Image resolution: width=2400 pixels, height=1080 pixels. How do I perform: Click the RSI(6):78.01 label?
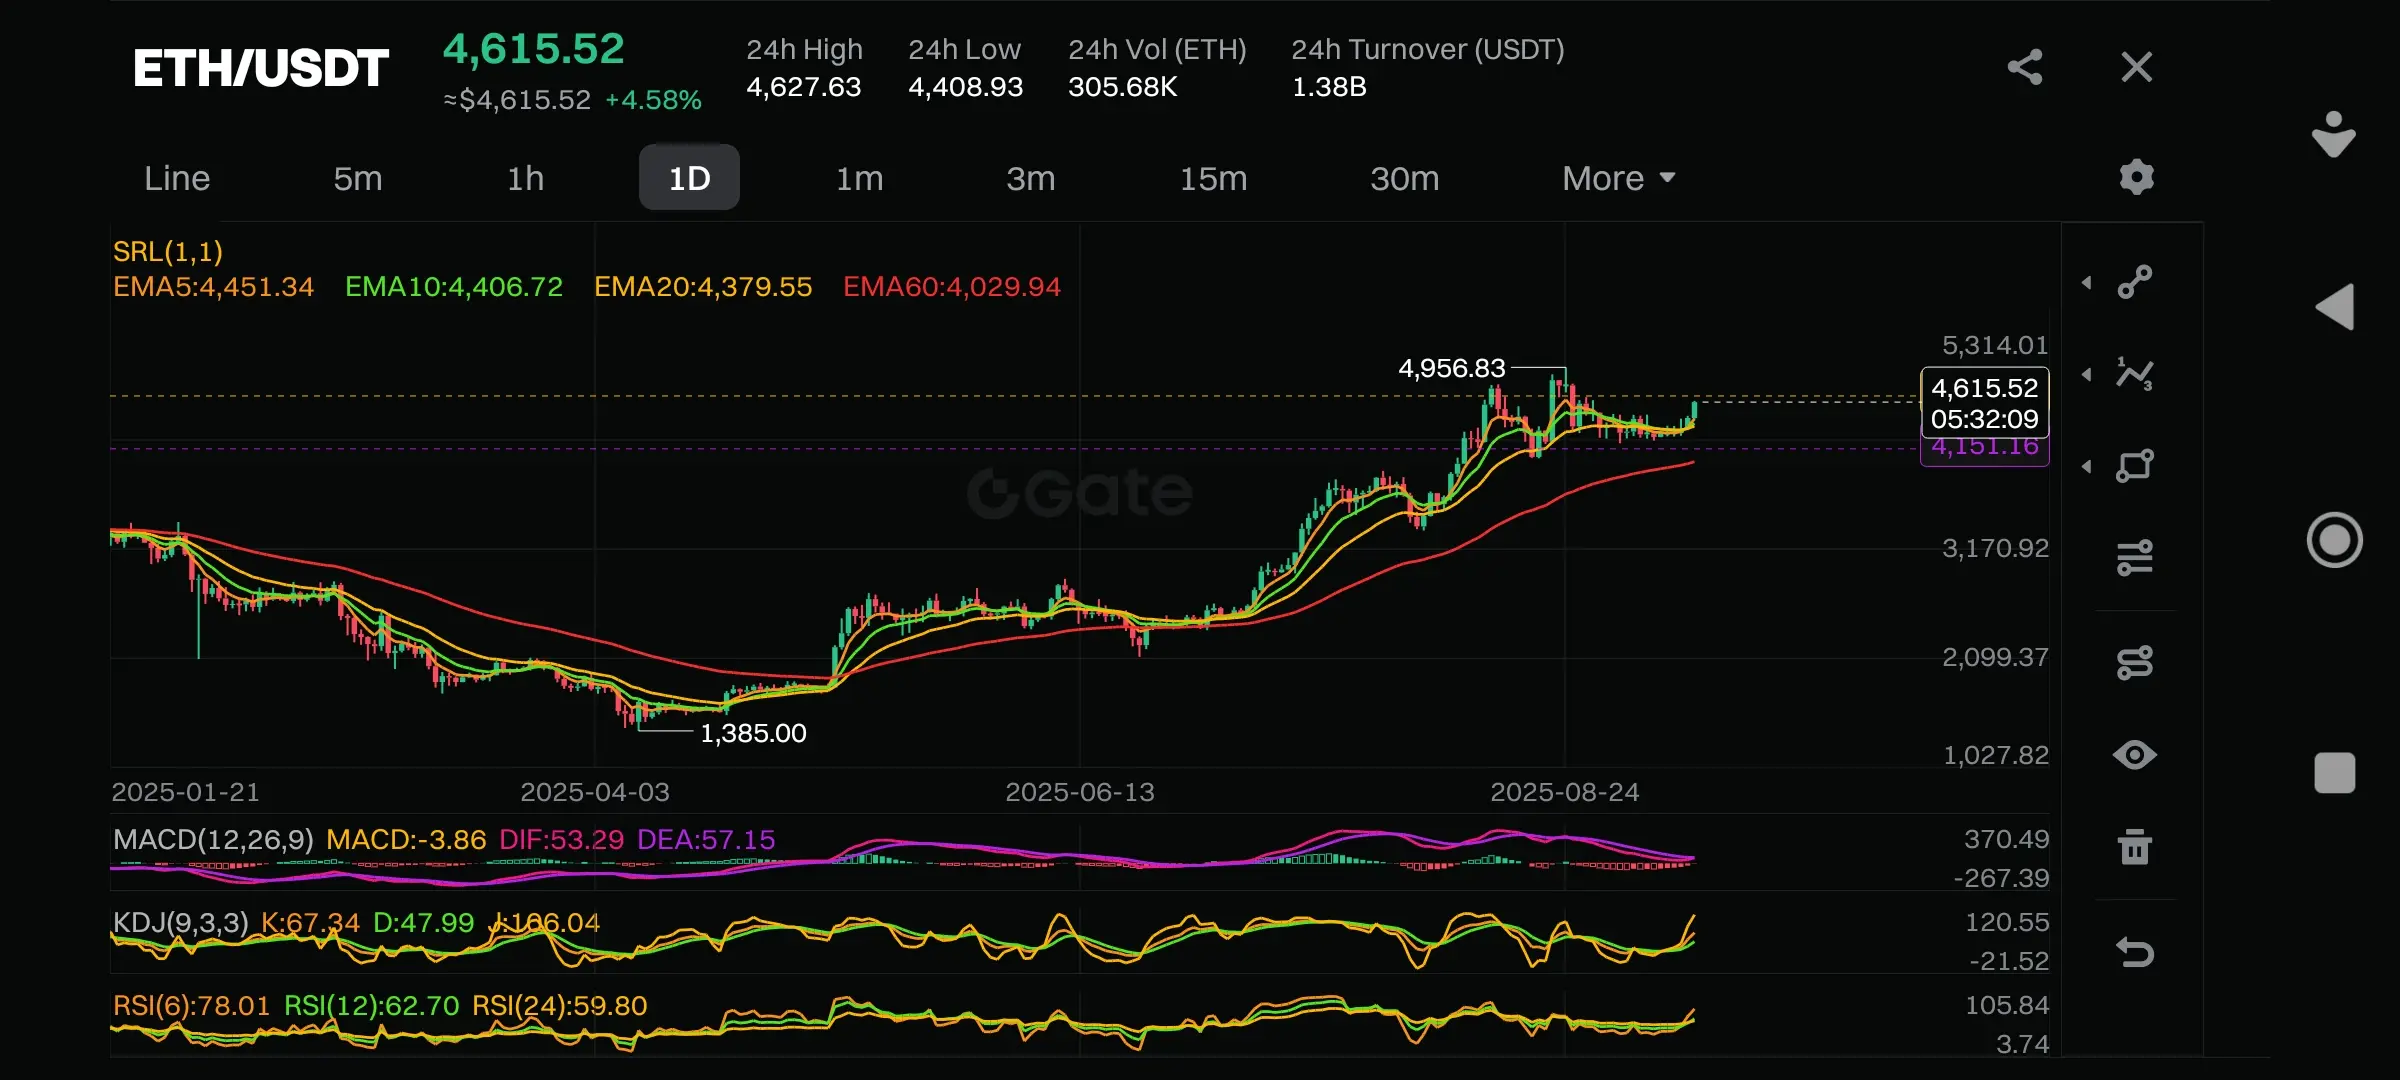pos(191,1005)
